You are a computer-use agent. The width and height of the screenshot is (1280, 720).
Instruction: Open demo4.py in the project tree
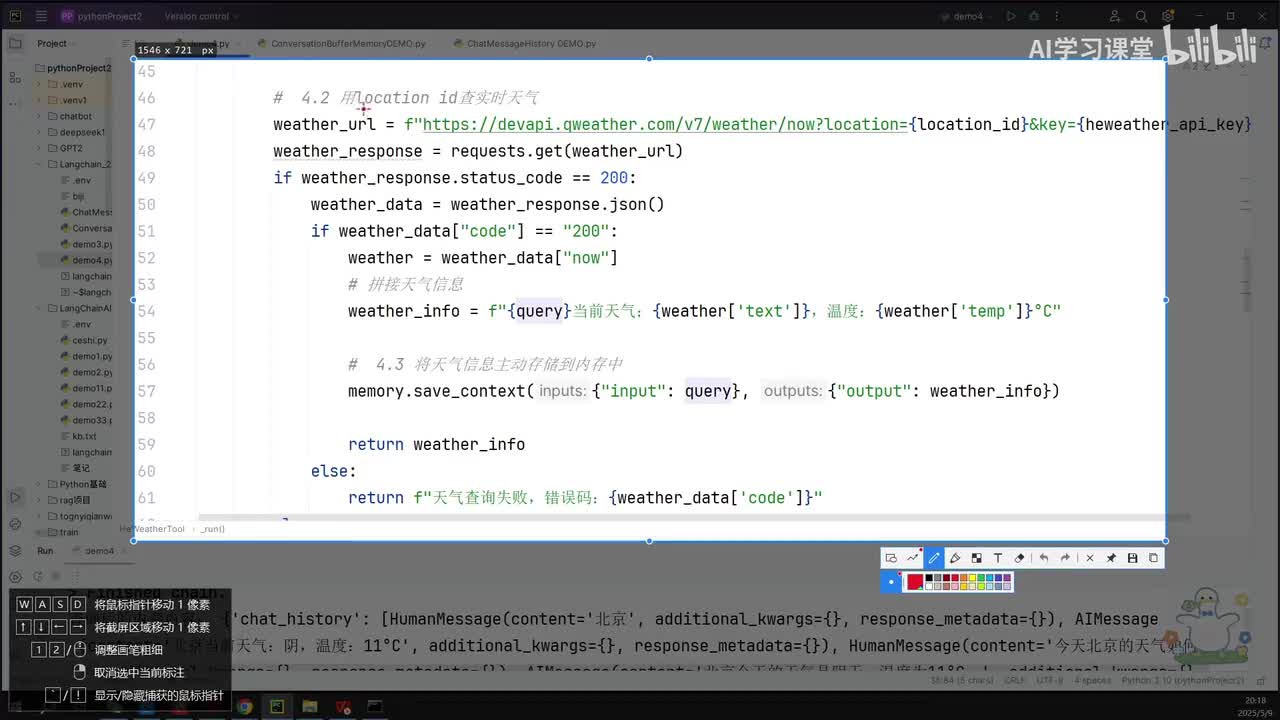tap(87, 260)
